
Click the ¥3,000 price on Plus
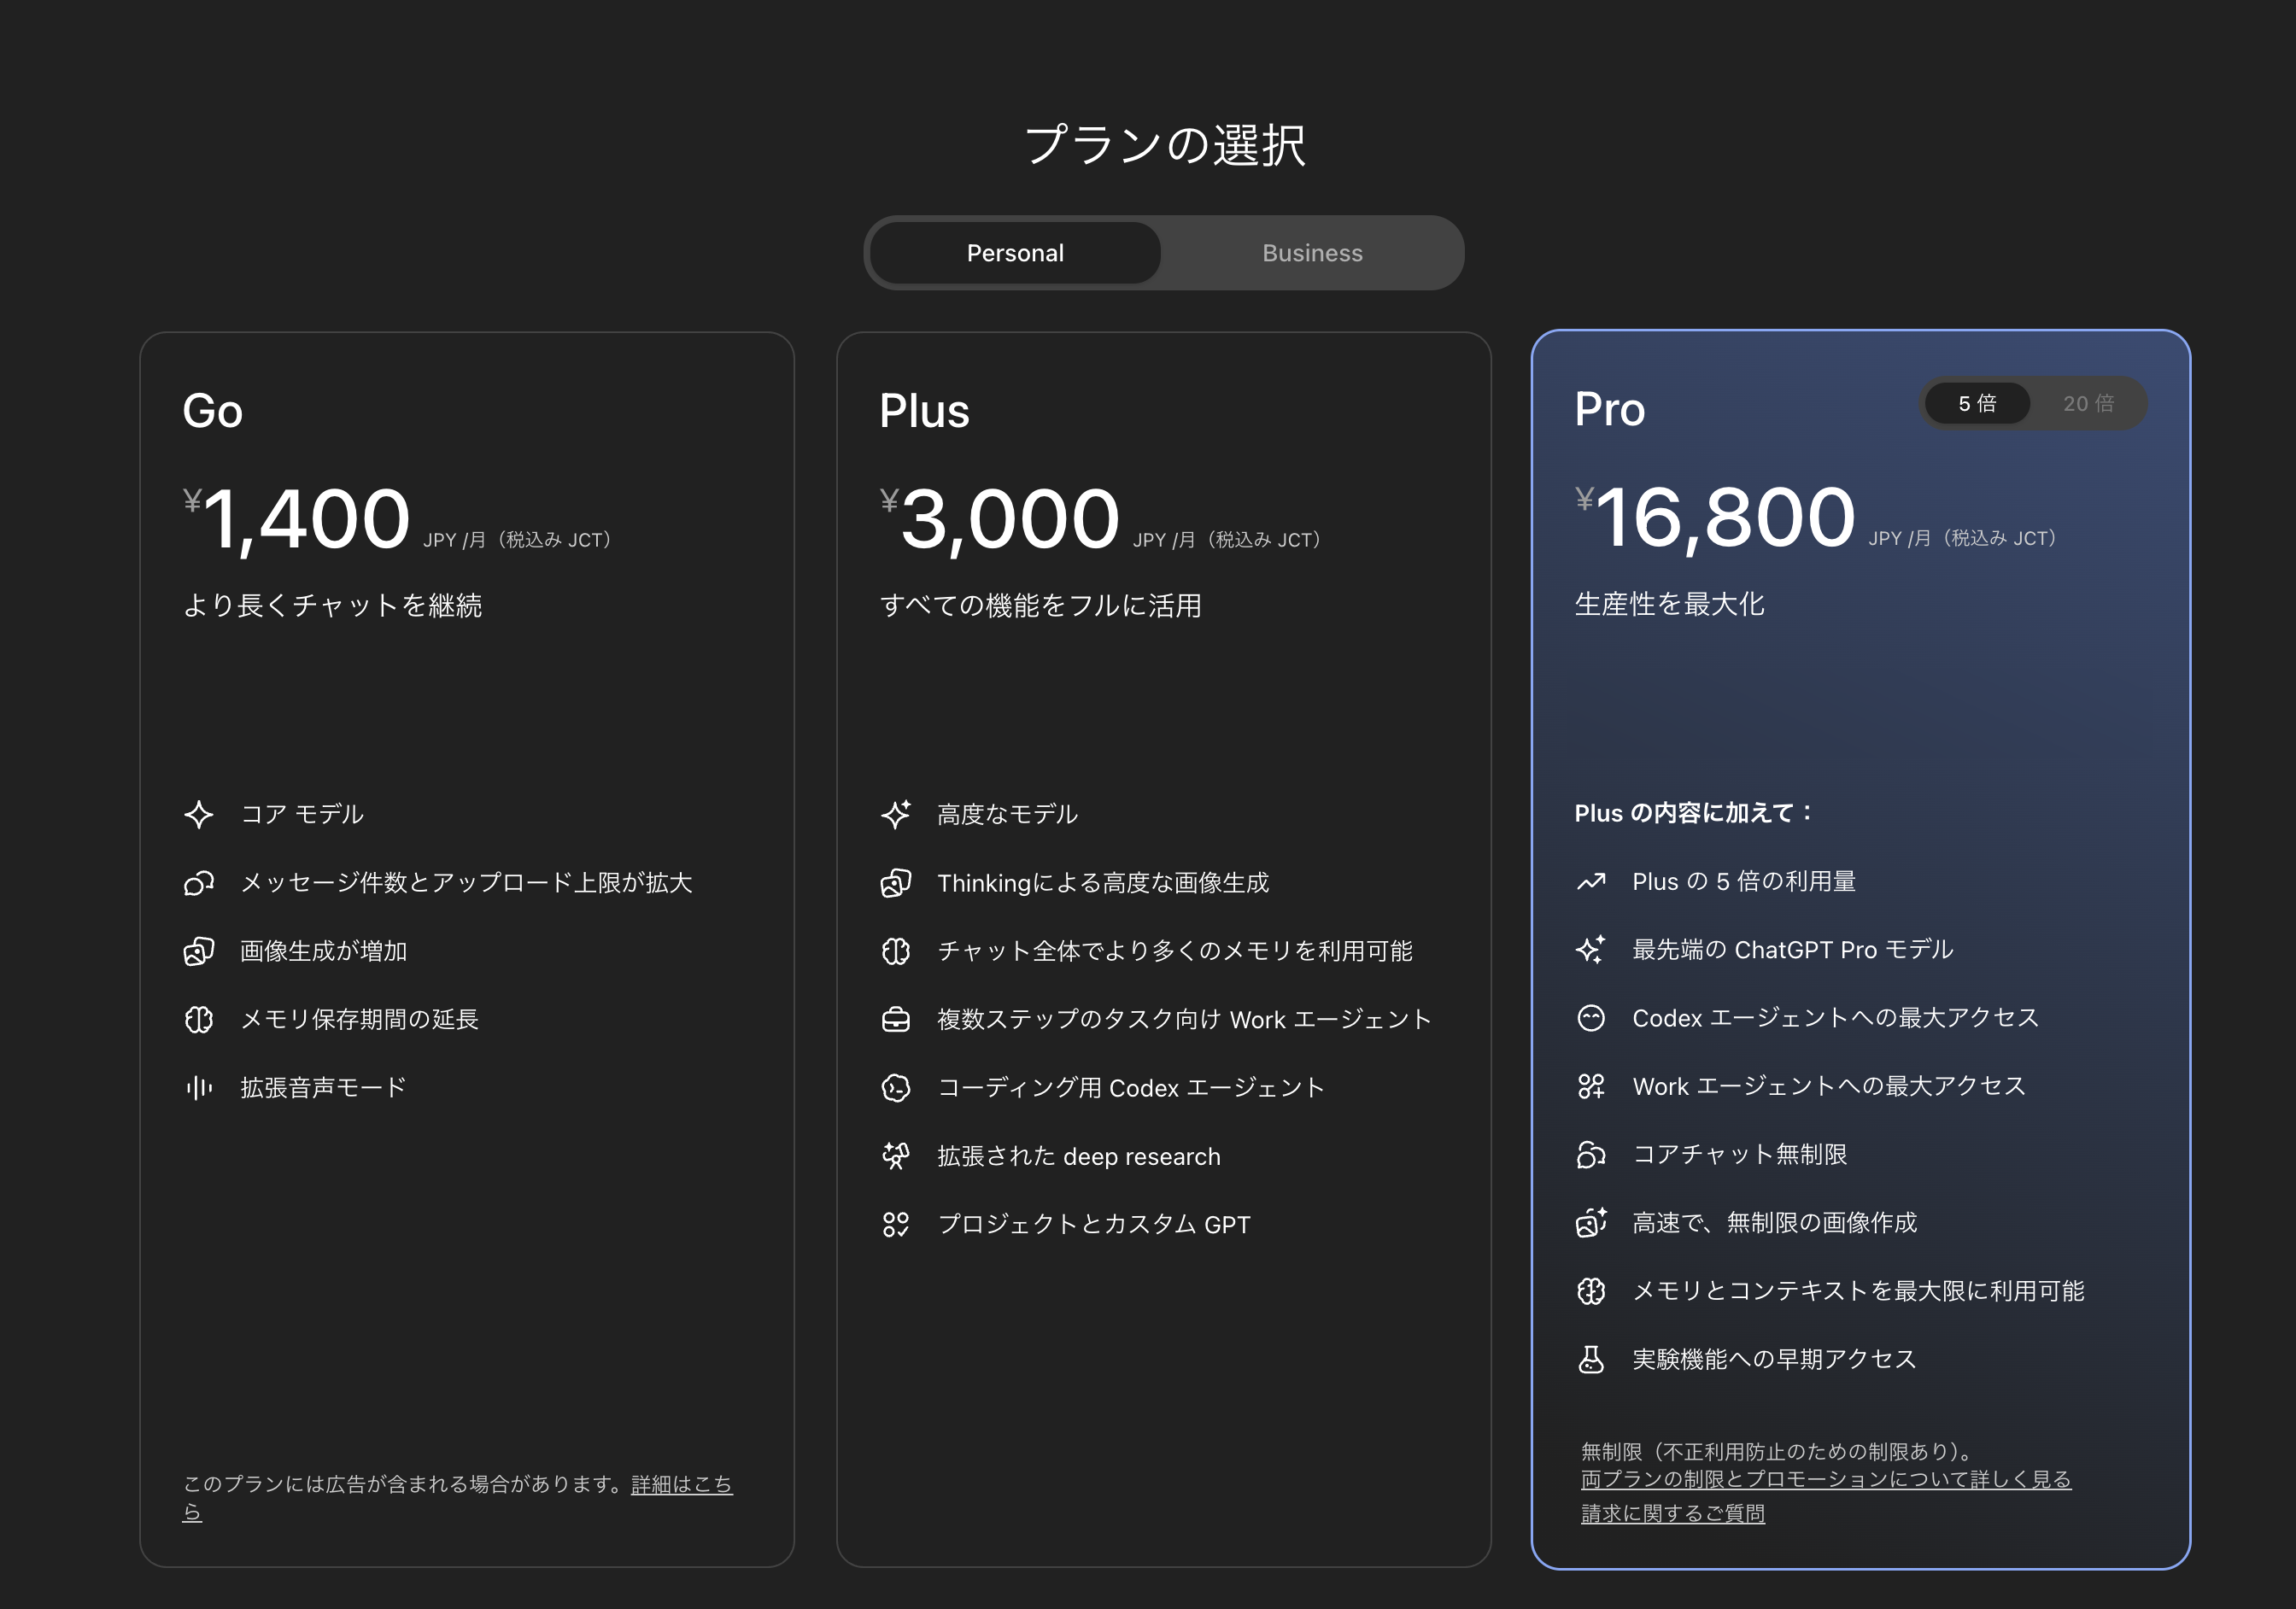tap(999, 519)
